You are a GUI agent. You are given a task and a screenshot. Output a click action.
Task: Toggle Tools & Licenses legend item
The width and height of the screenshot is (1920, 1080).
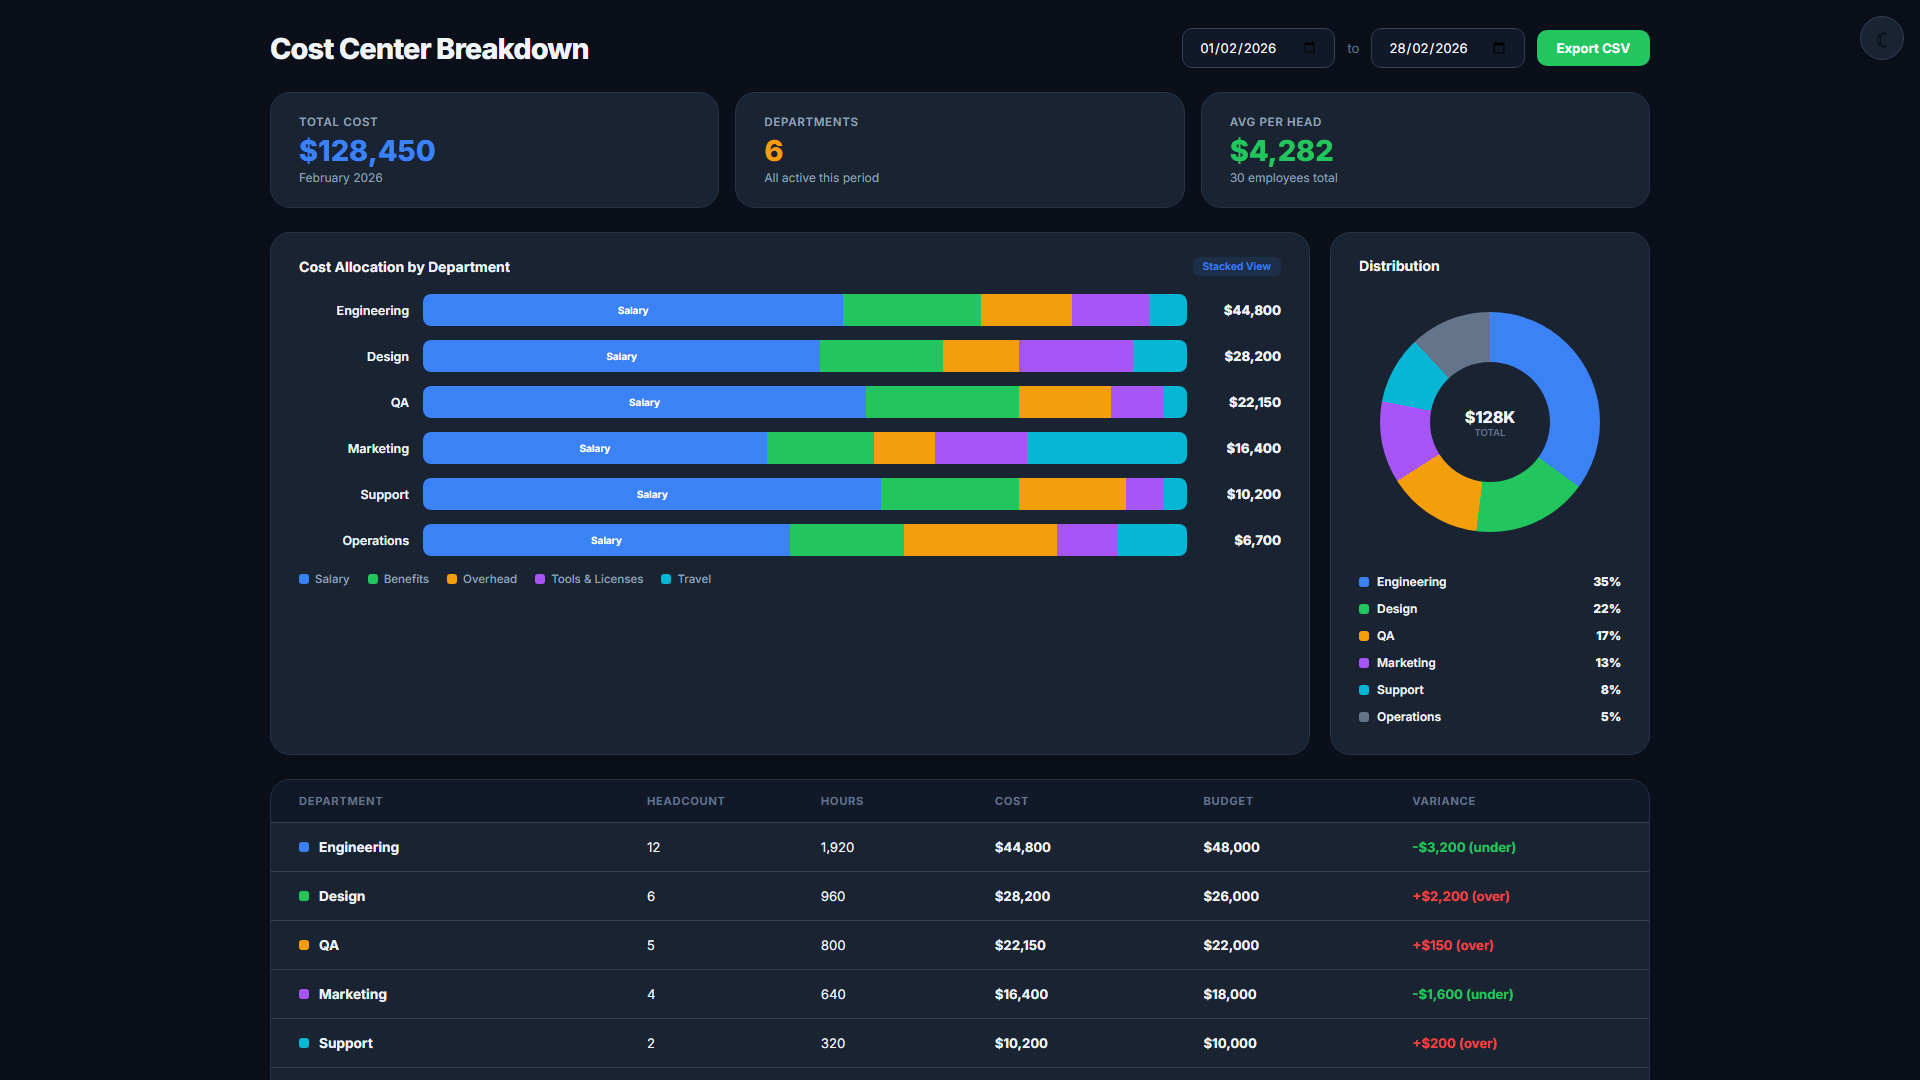click(589, 579)
